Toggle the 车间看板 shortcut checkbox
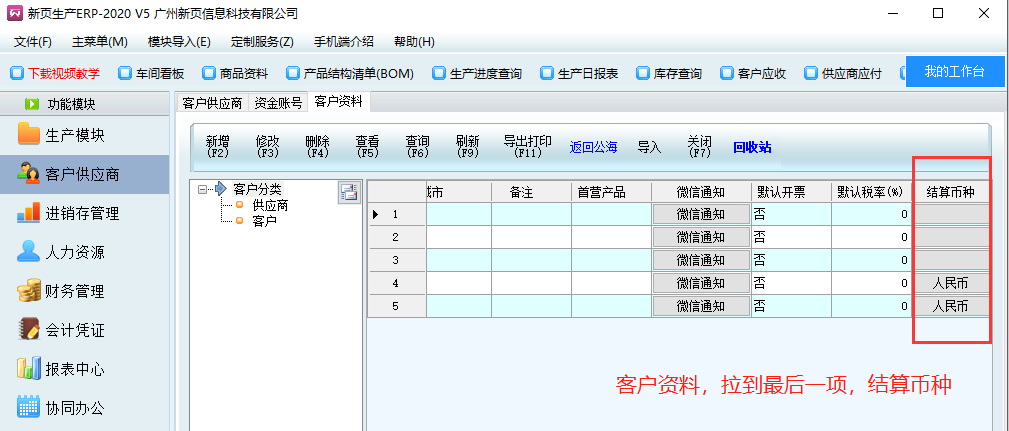 125,73
